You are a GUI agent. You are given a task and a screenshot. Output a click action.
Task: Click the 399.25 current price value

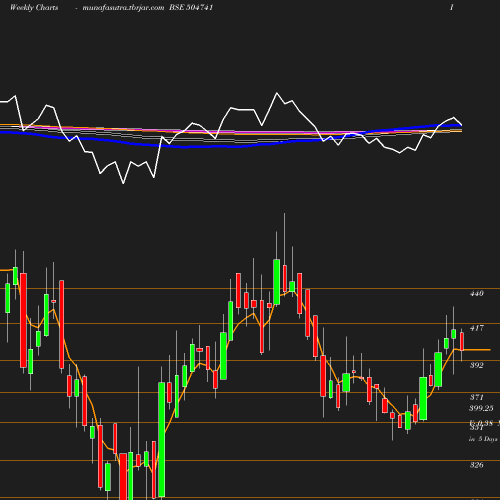[x=481, y=408]
